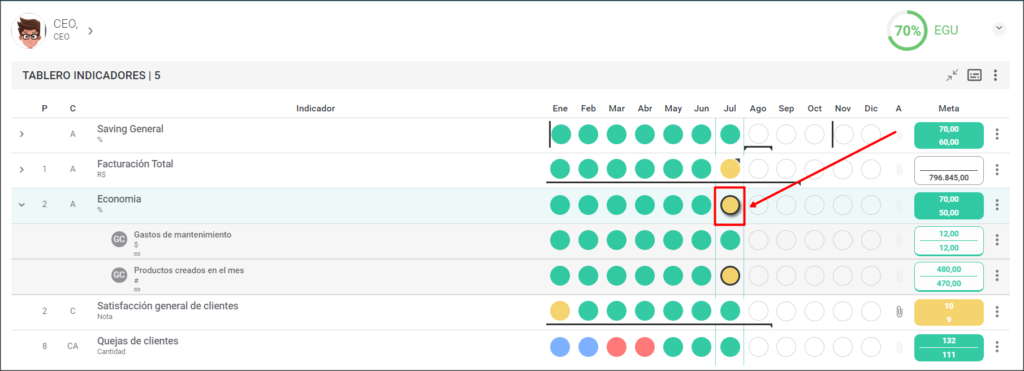This screenshot has width=1024, height=371.
Task: Open the Satisfacción general de clientes indicator
Action: (x=168, y=305)
